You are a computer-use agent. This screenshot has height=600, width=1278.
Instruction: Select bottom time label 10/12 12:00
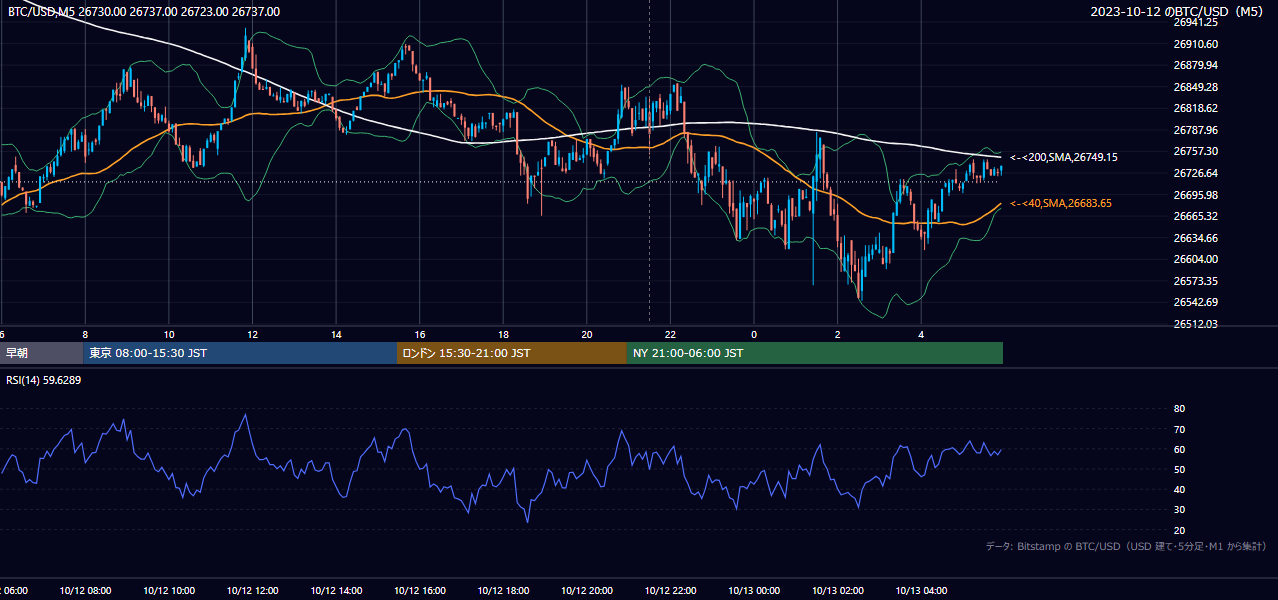point(252,591)
